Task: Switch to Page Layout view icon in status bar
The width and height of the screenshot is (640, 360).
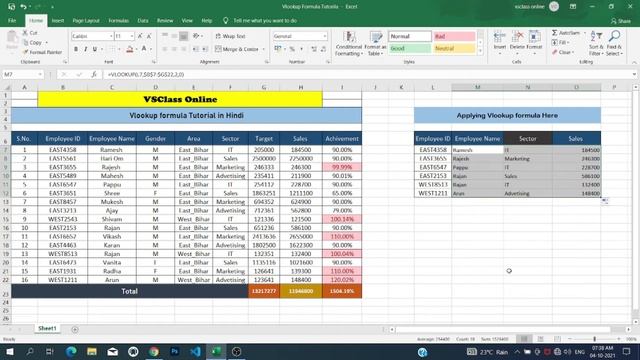Action: [x=541, y=339]
